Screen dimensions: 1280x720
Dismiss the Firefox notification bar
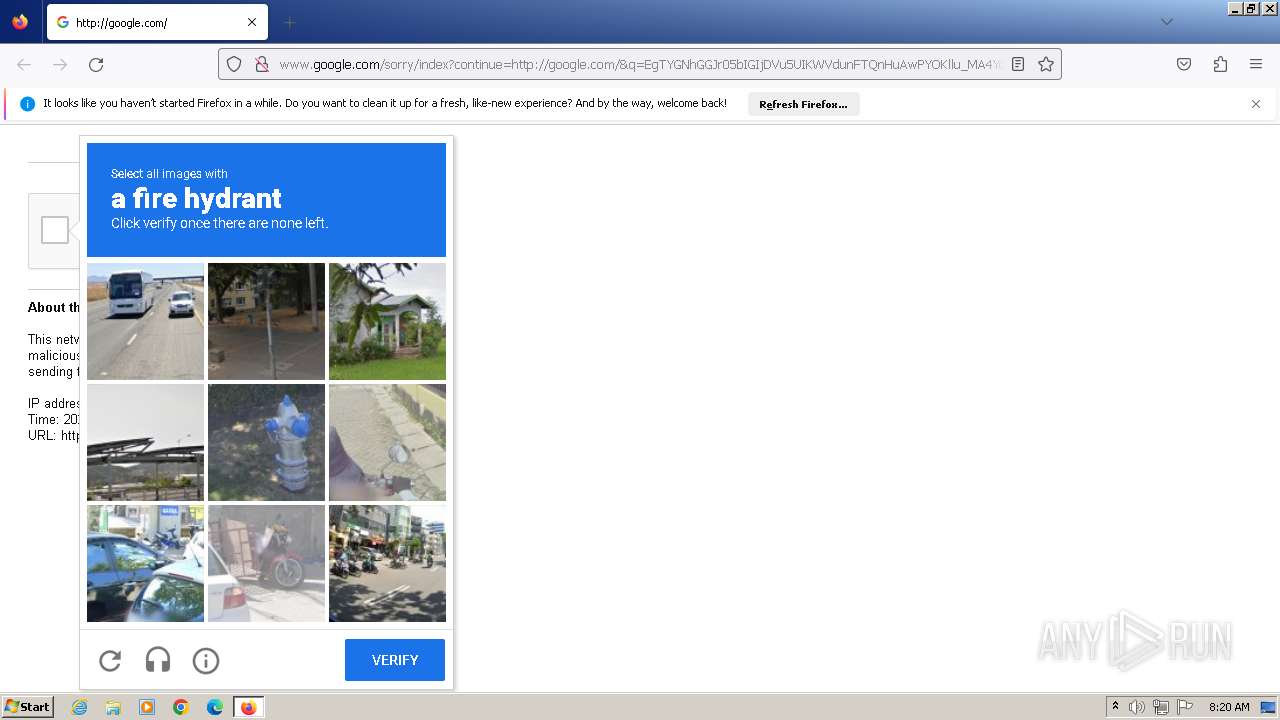point(1256,104)
